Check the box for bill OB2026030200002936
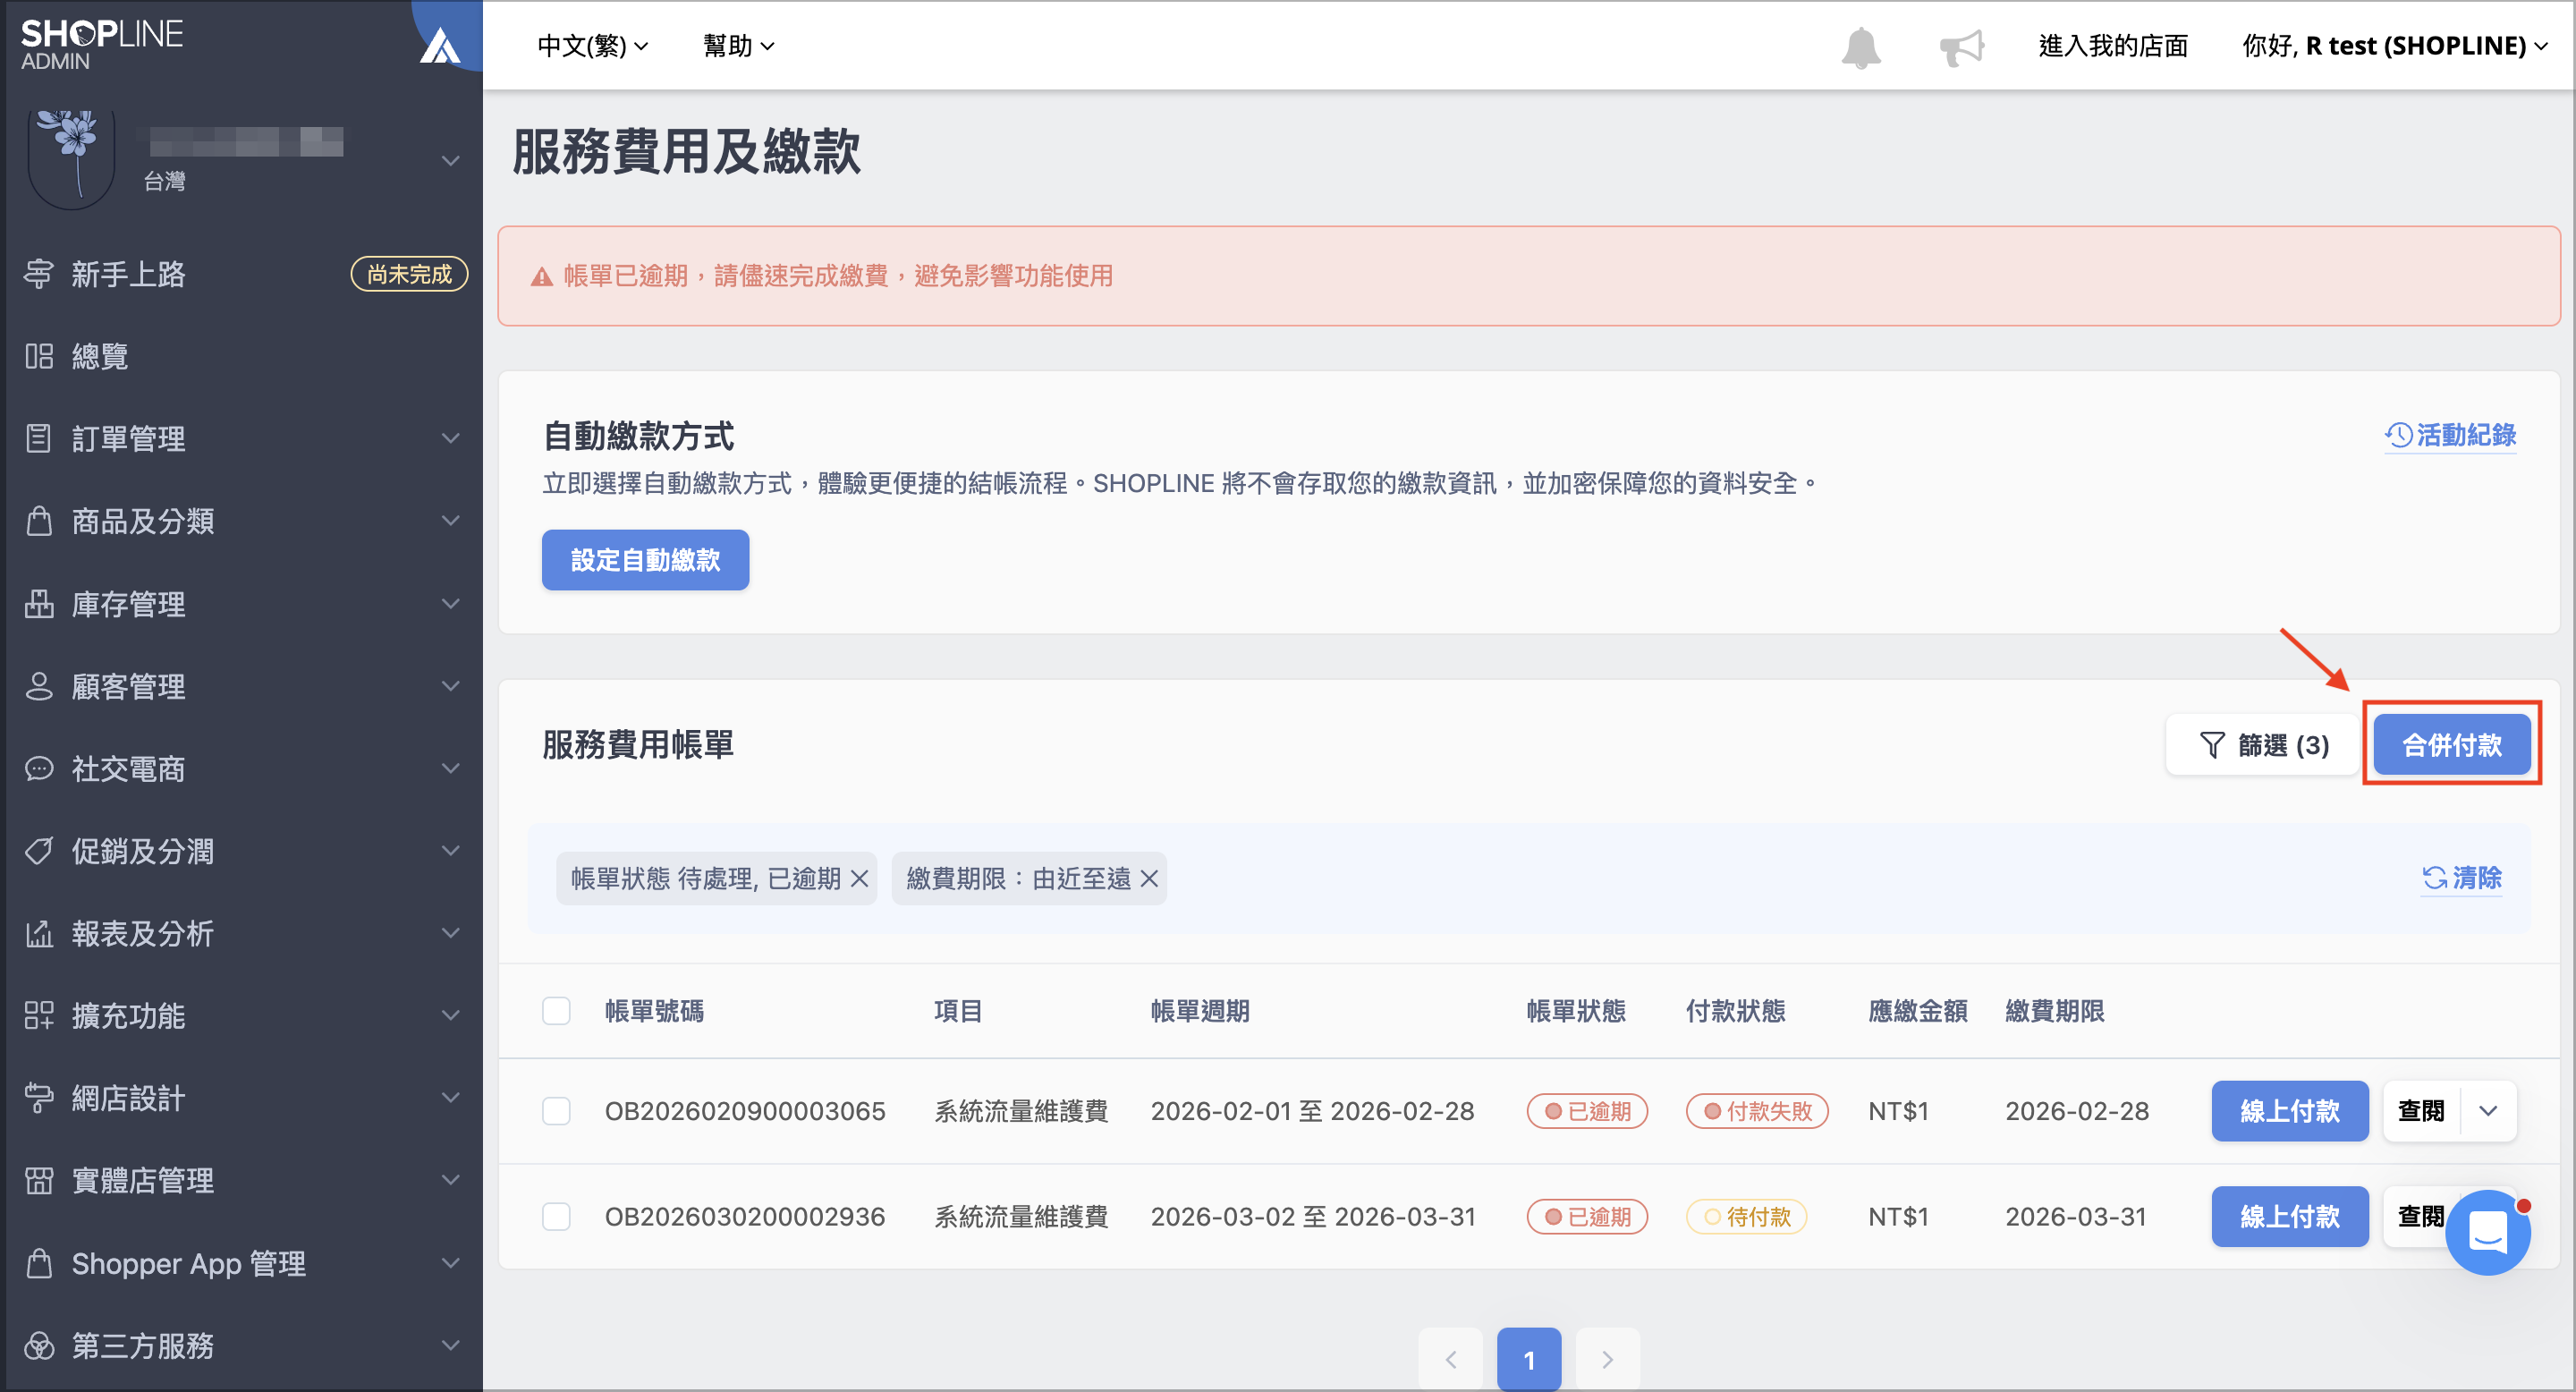2576x1392 pixels. coord(556,1217)
